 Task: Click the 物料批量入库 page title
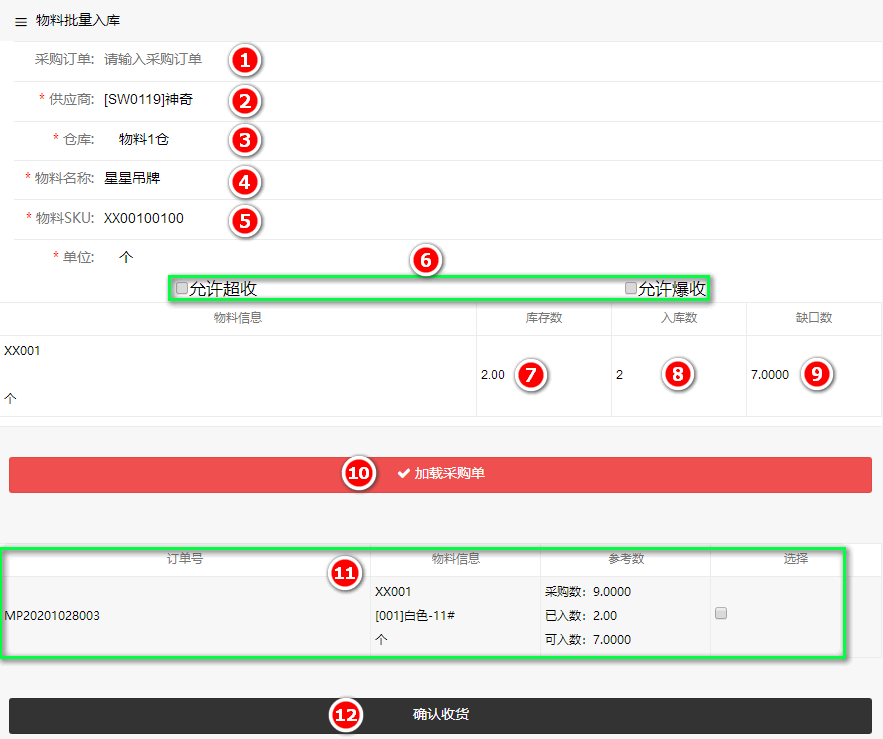click(x=78, y=20)
